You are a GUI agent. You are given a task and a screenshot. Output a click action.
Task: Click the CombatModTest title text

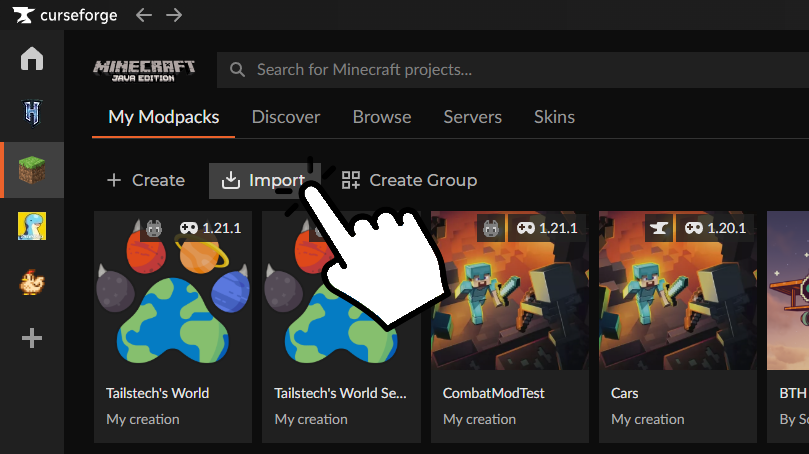click(493, 393)
